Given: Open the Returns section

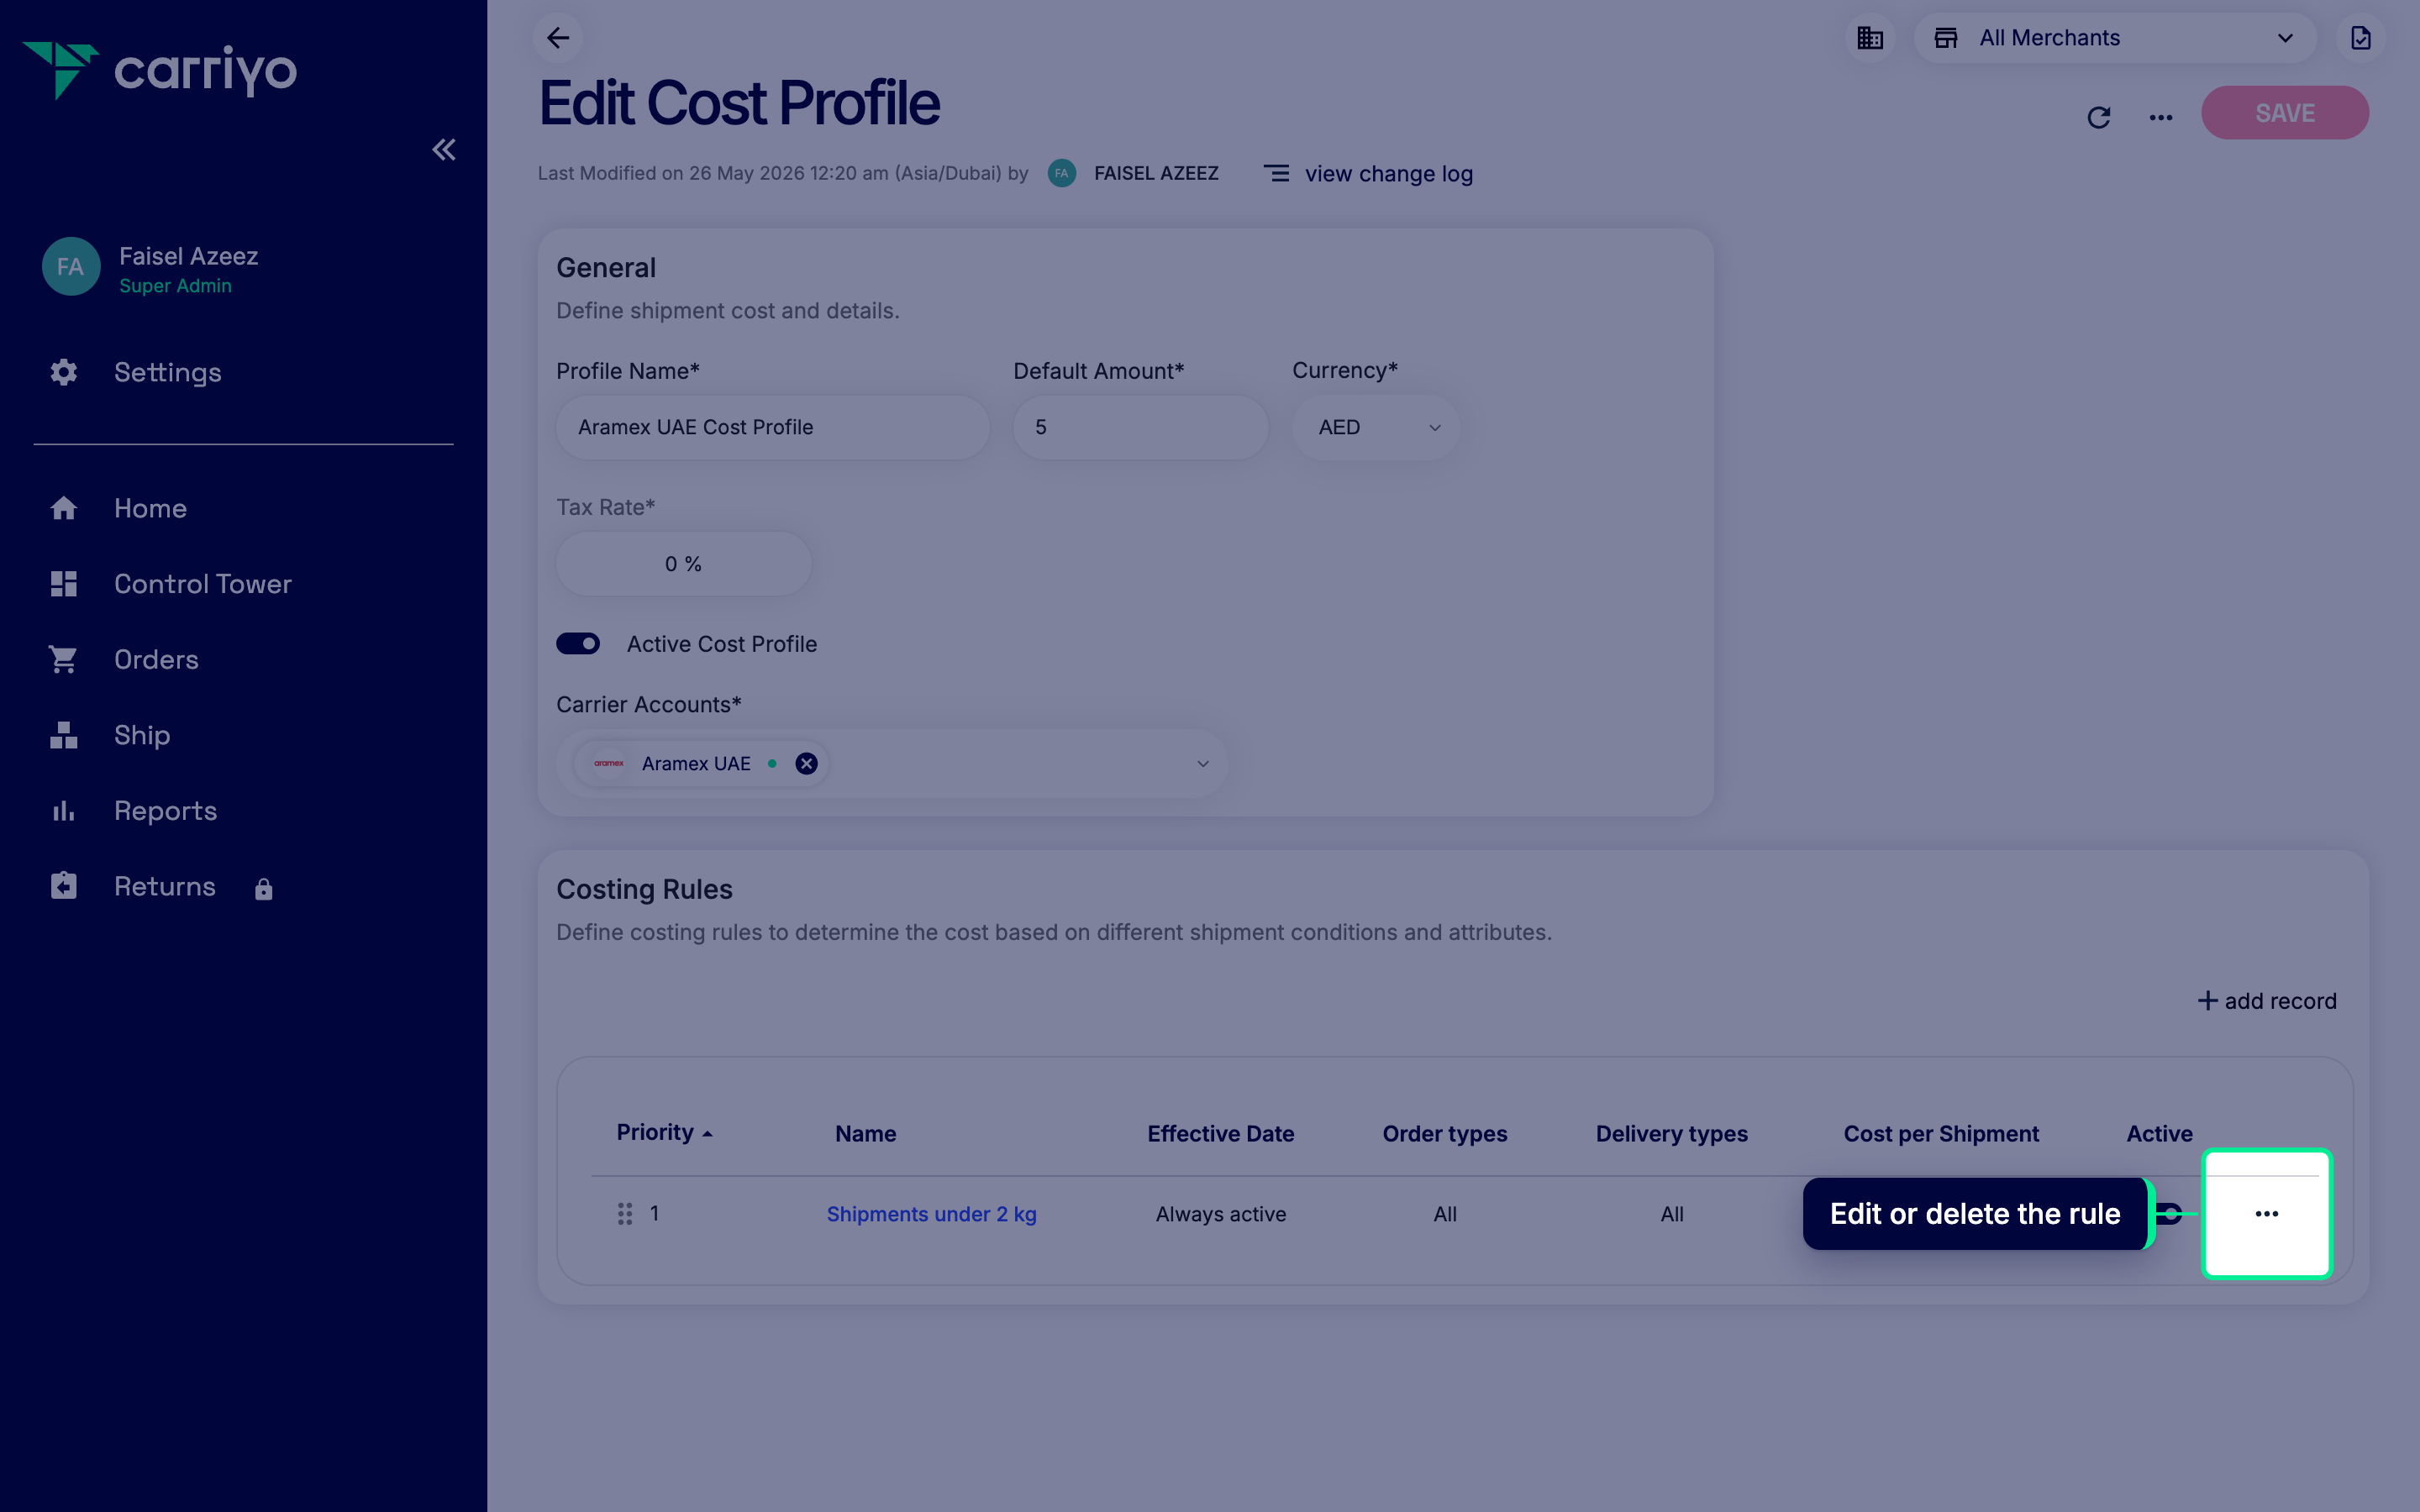Looking at the screenshot, I should pos(164,886).
